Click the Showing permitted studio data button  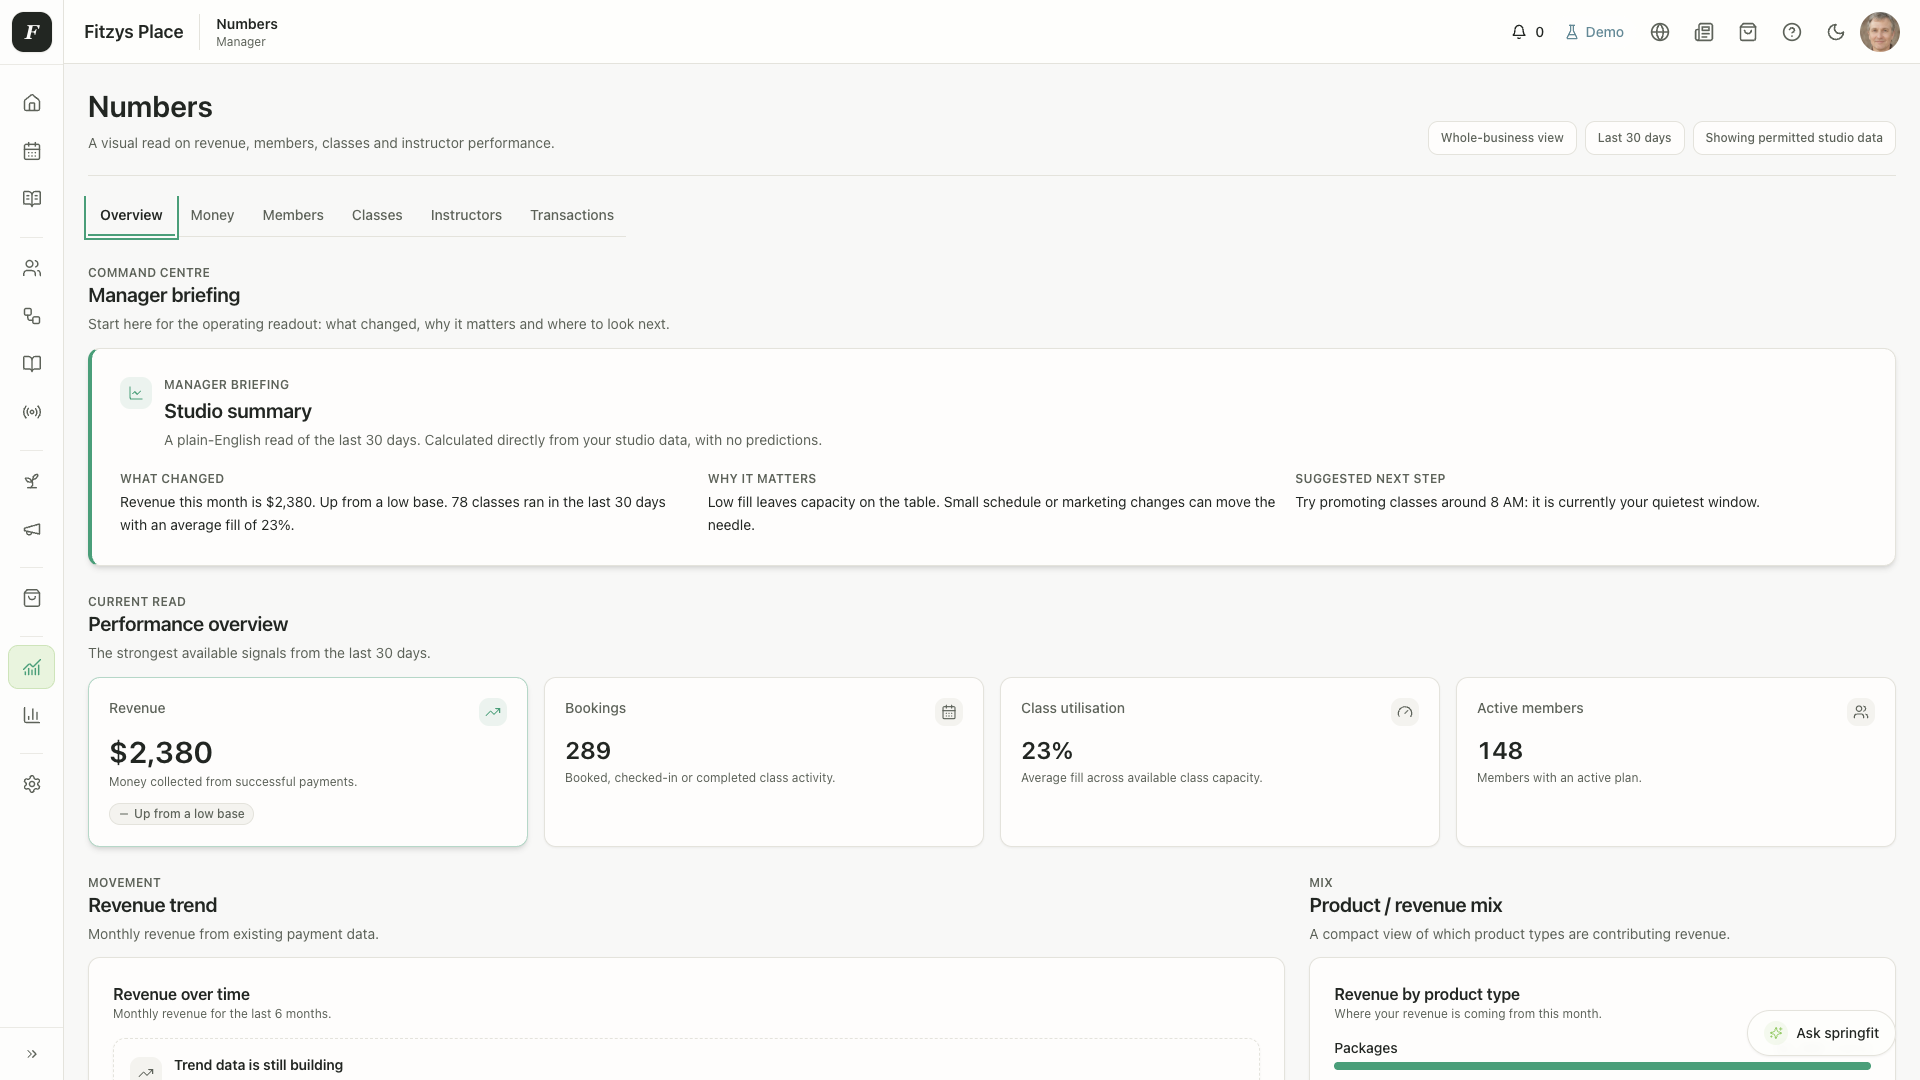coord(1794,138)
